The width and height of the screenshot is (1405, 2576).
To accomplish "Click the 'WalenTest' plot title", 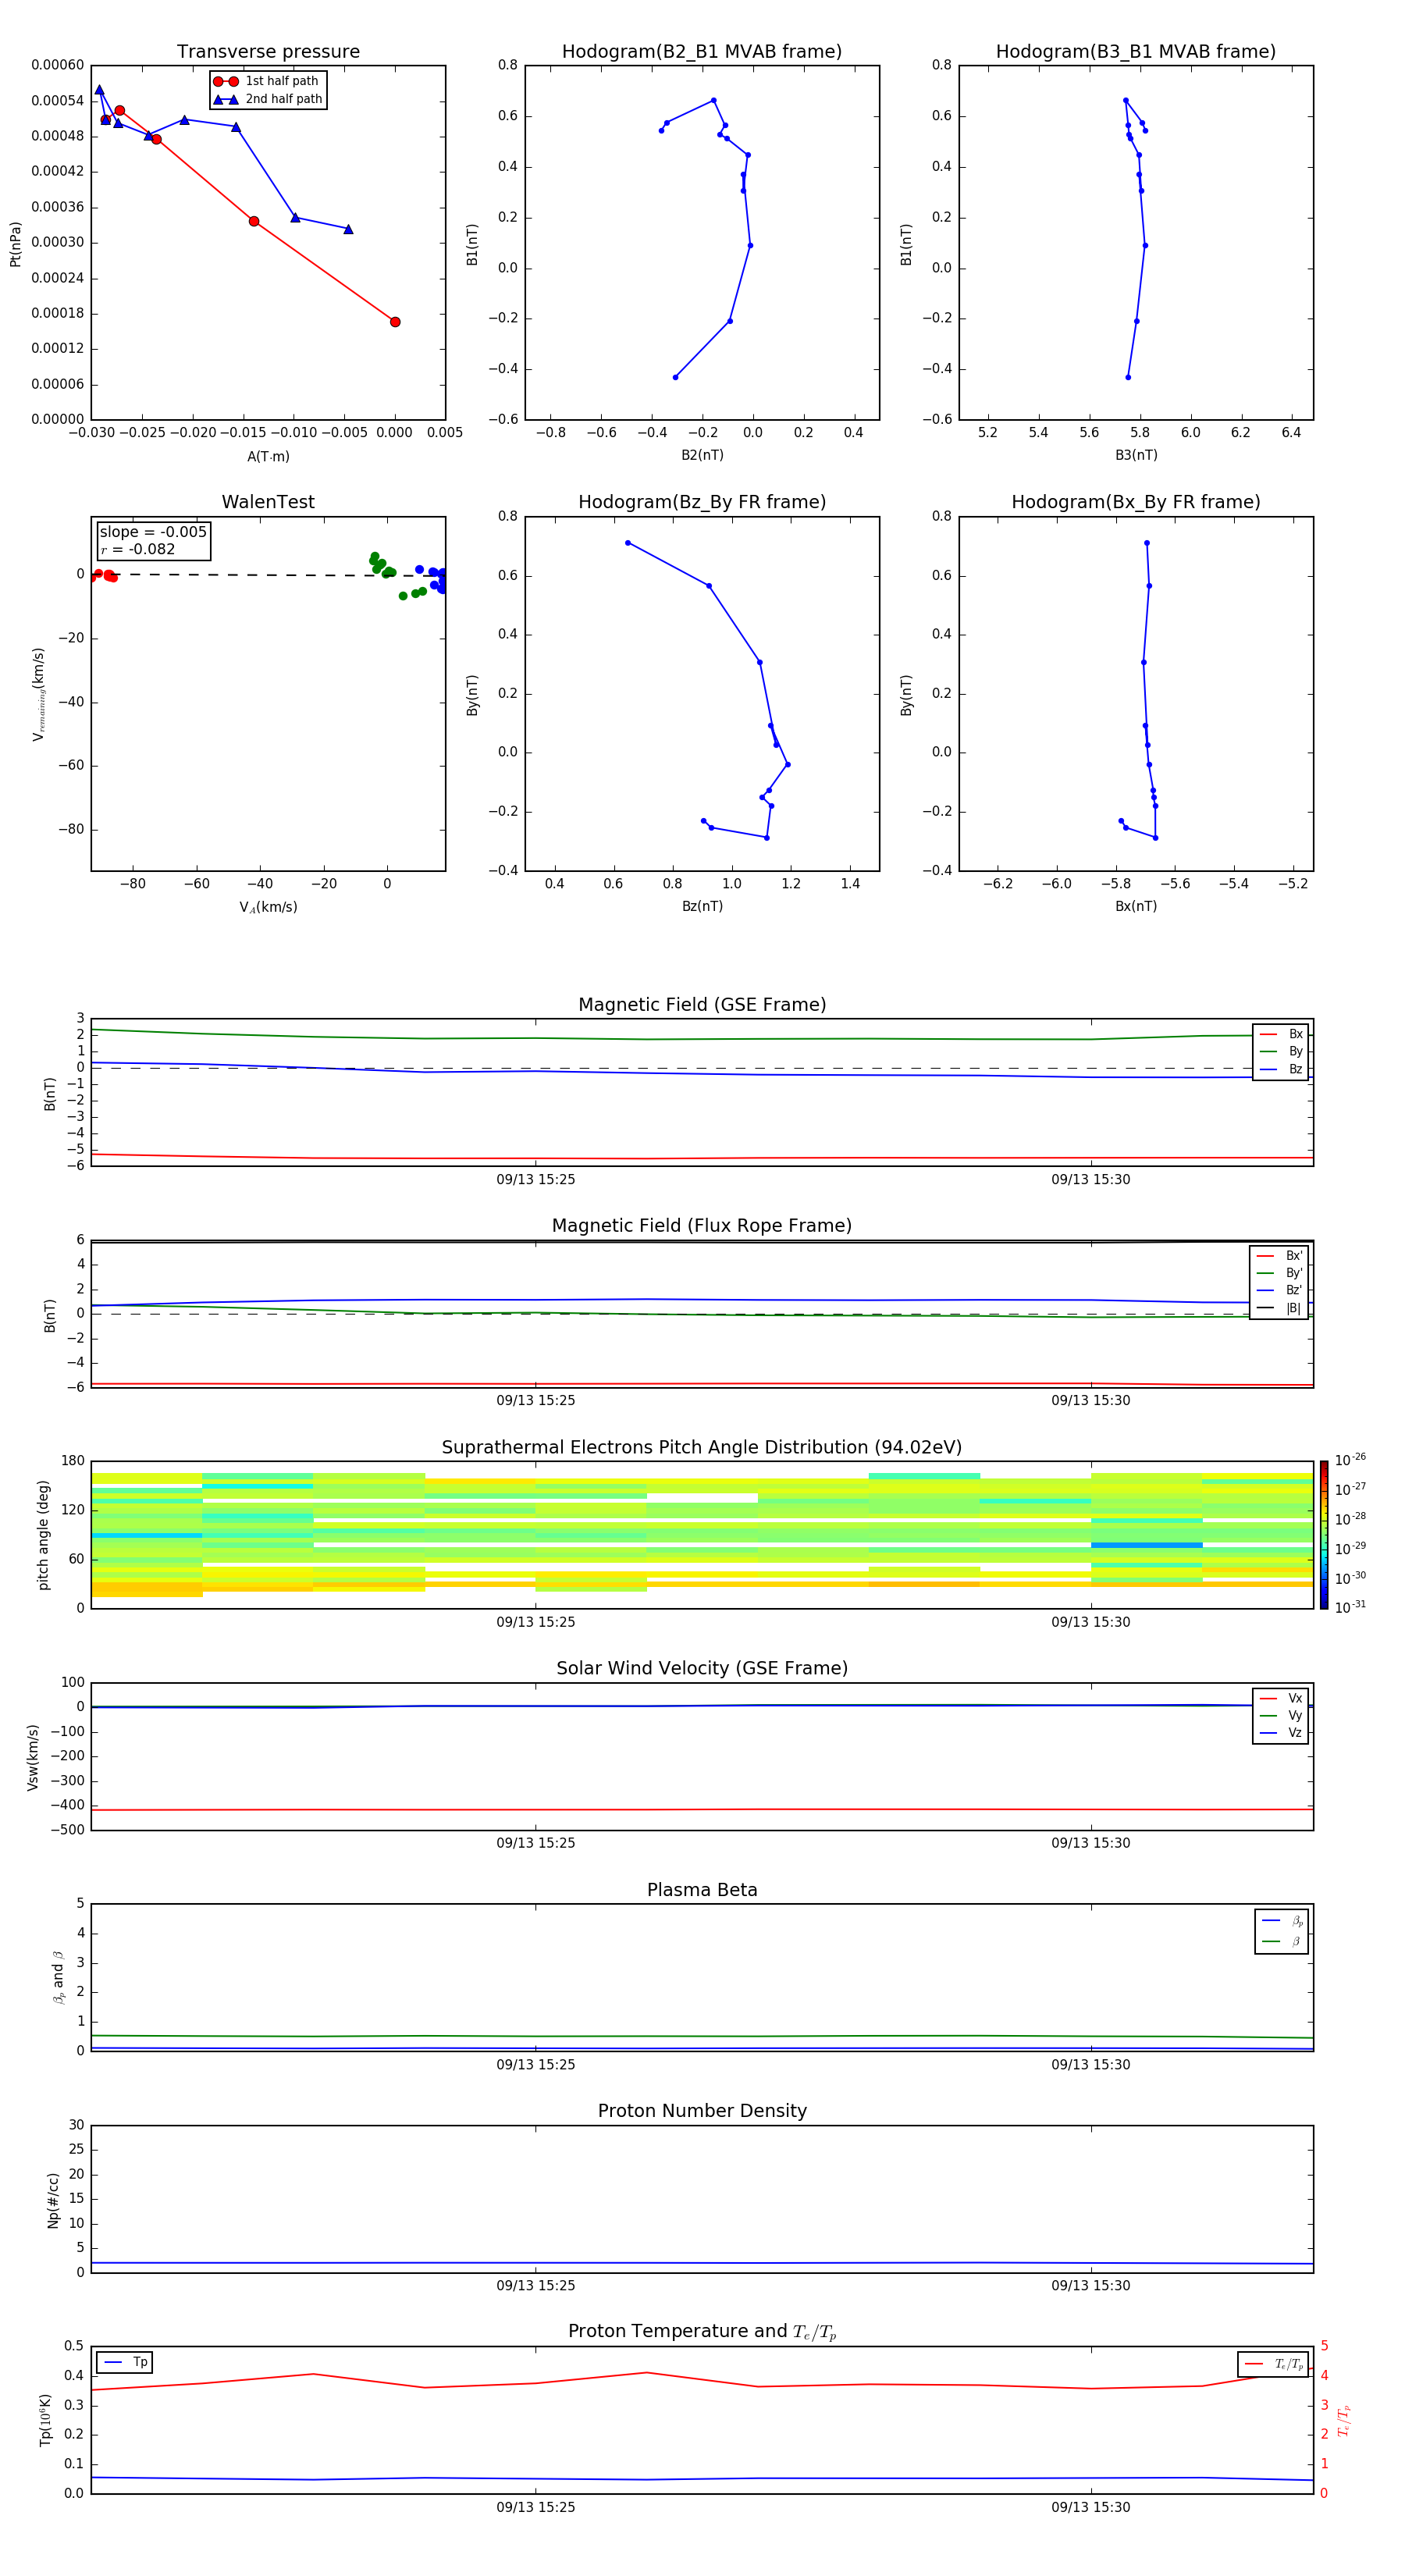I will click(x=268, y=502).
